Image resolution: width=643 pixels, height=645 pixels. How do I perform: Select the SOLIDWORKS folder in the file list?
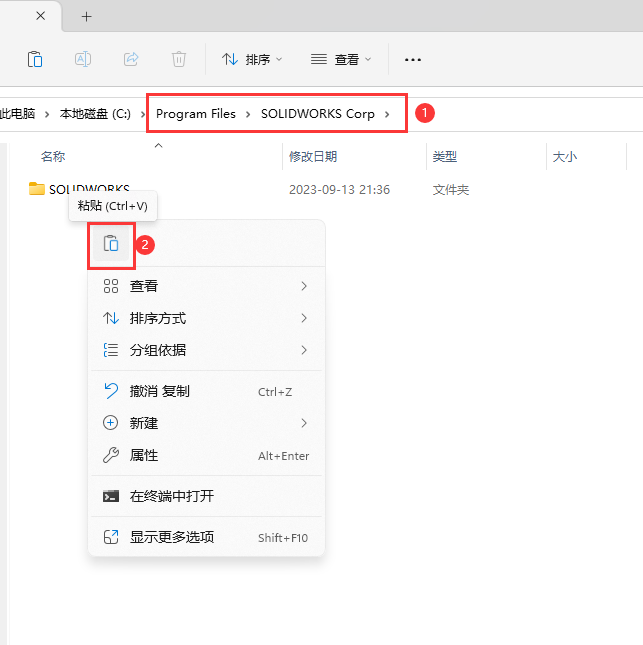88,189
